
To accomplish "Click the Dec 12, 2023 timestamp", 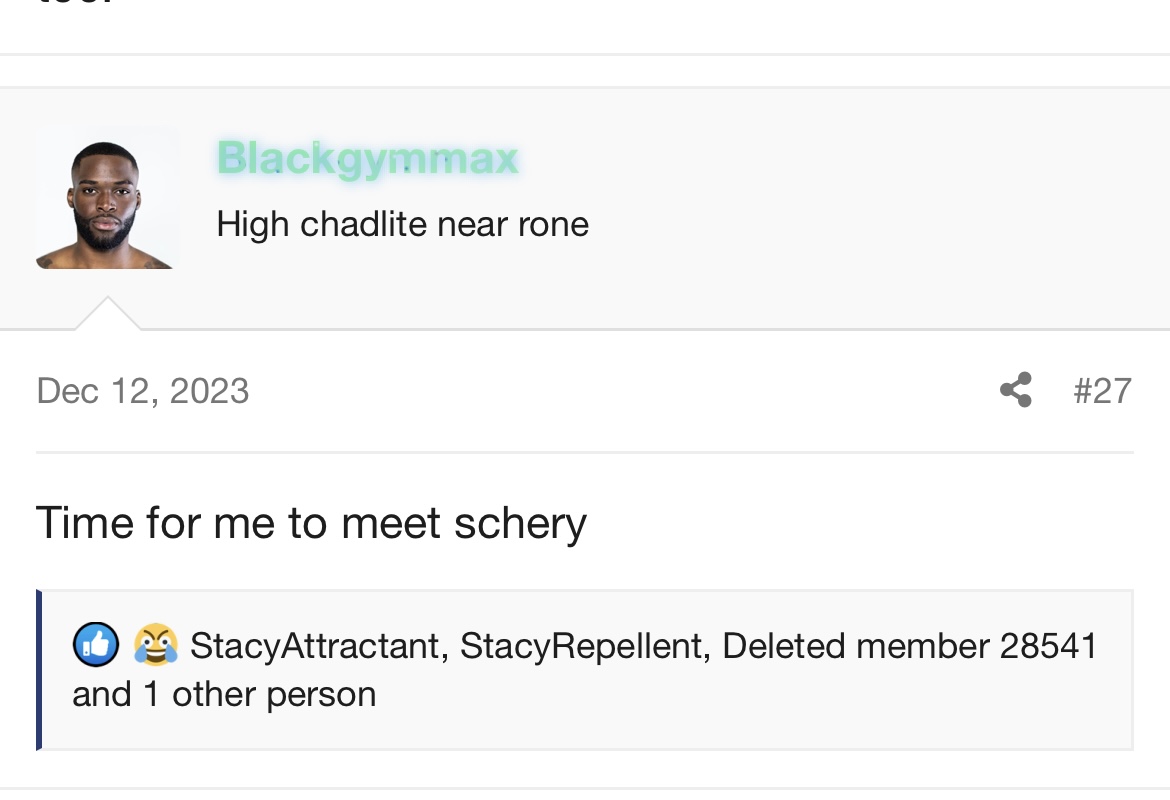I will click(x=143, y=391).
